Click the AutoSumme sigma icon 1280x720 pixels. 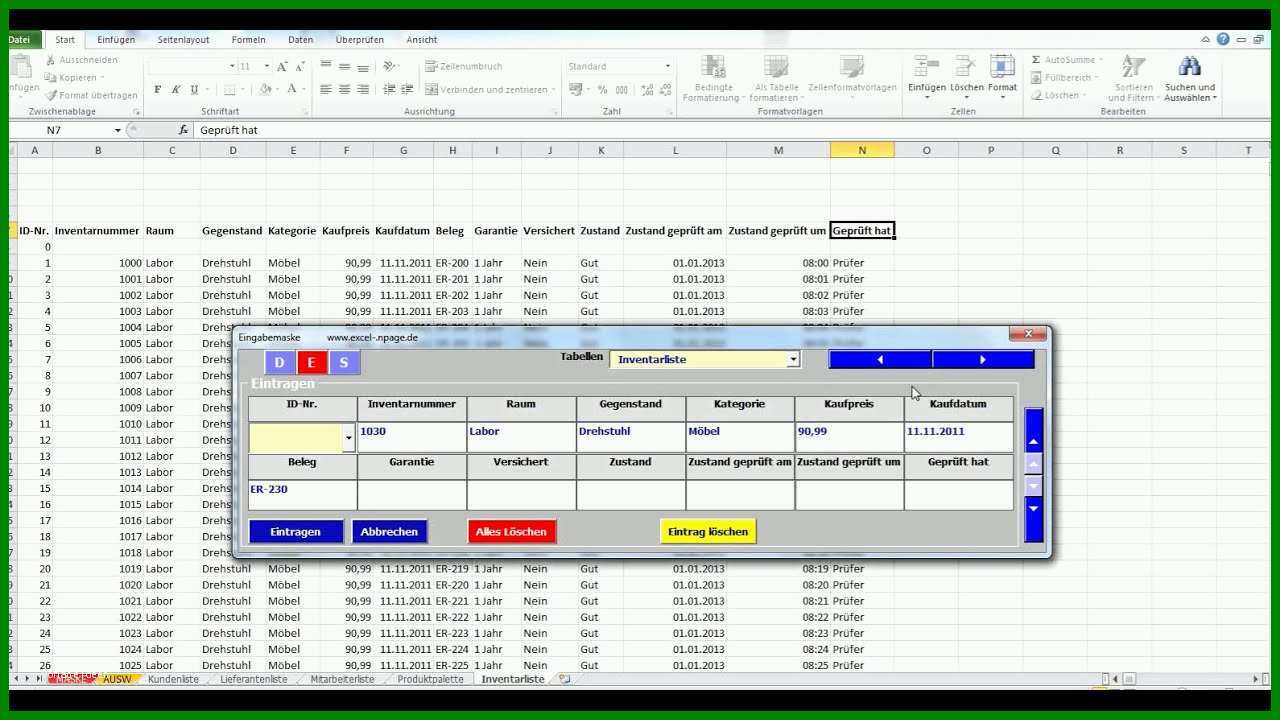coord(1036,60)
